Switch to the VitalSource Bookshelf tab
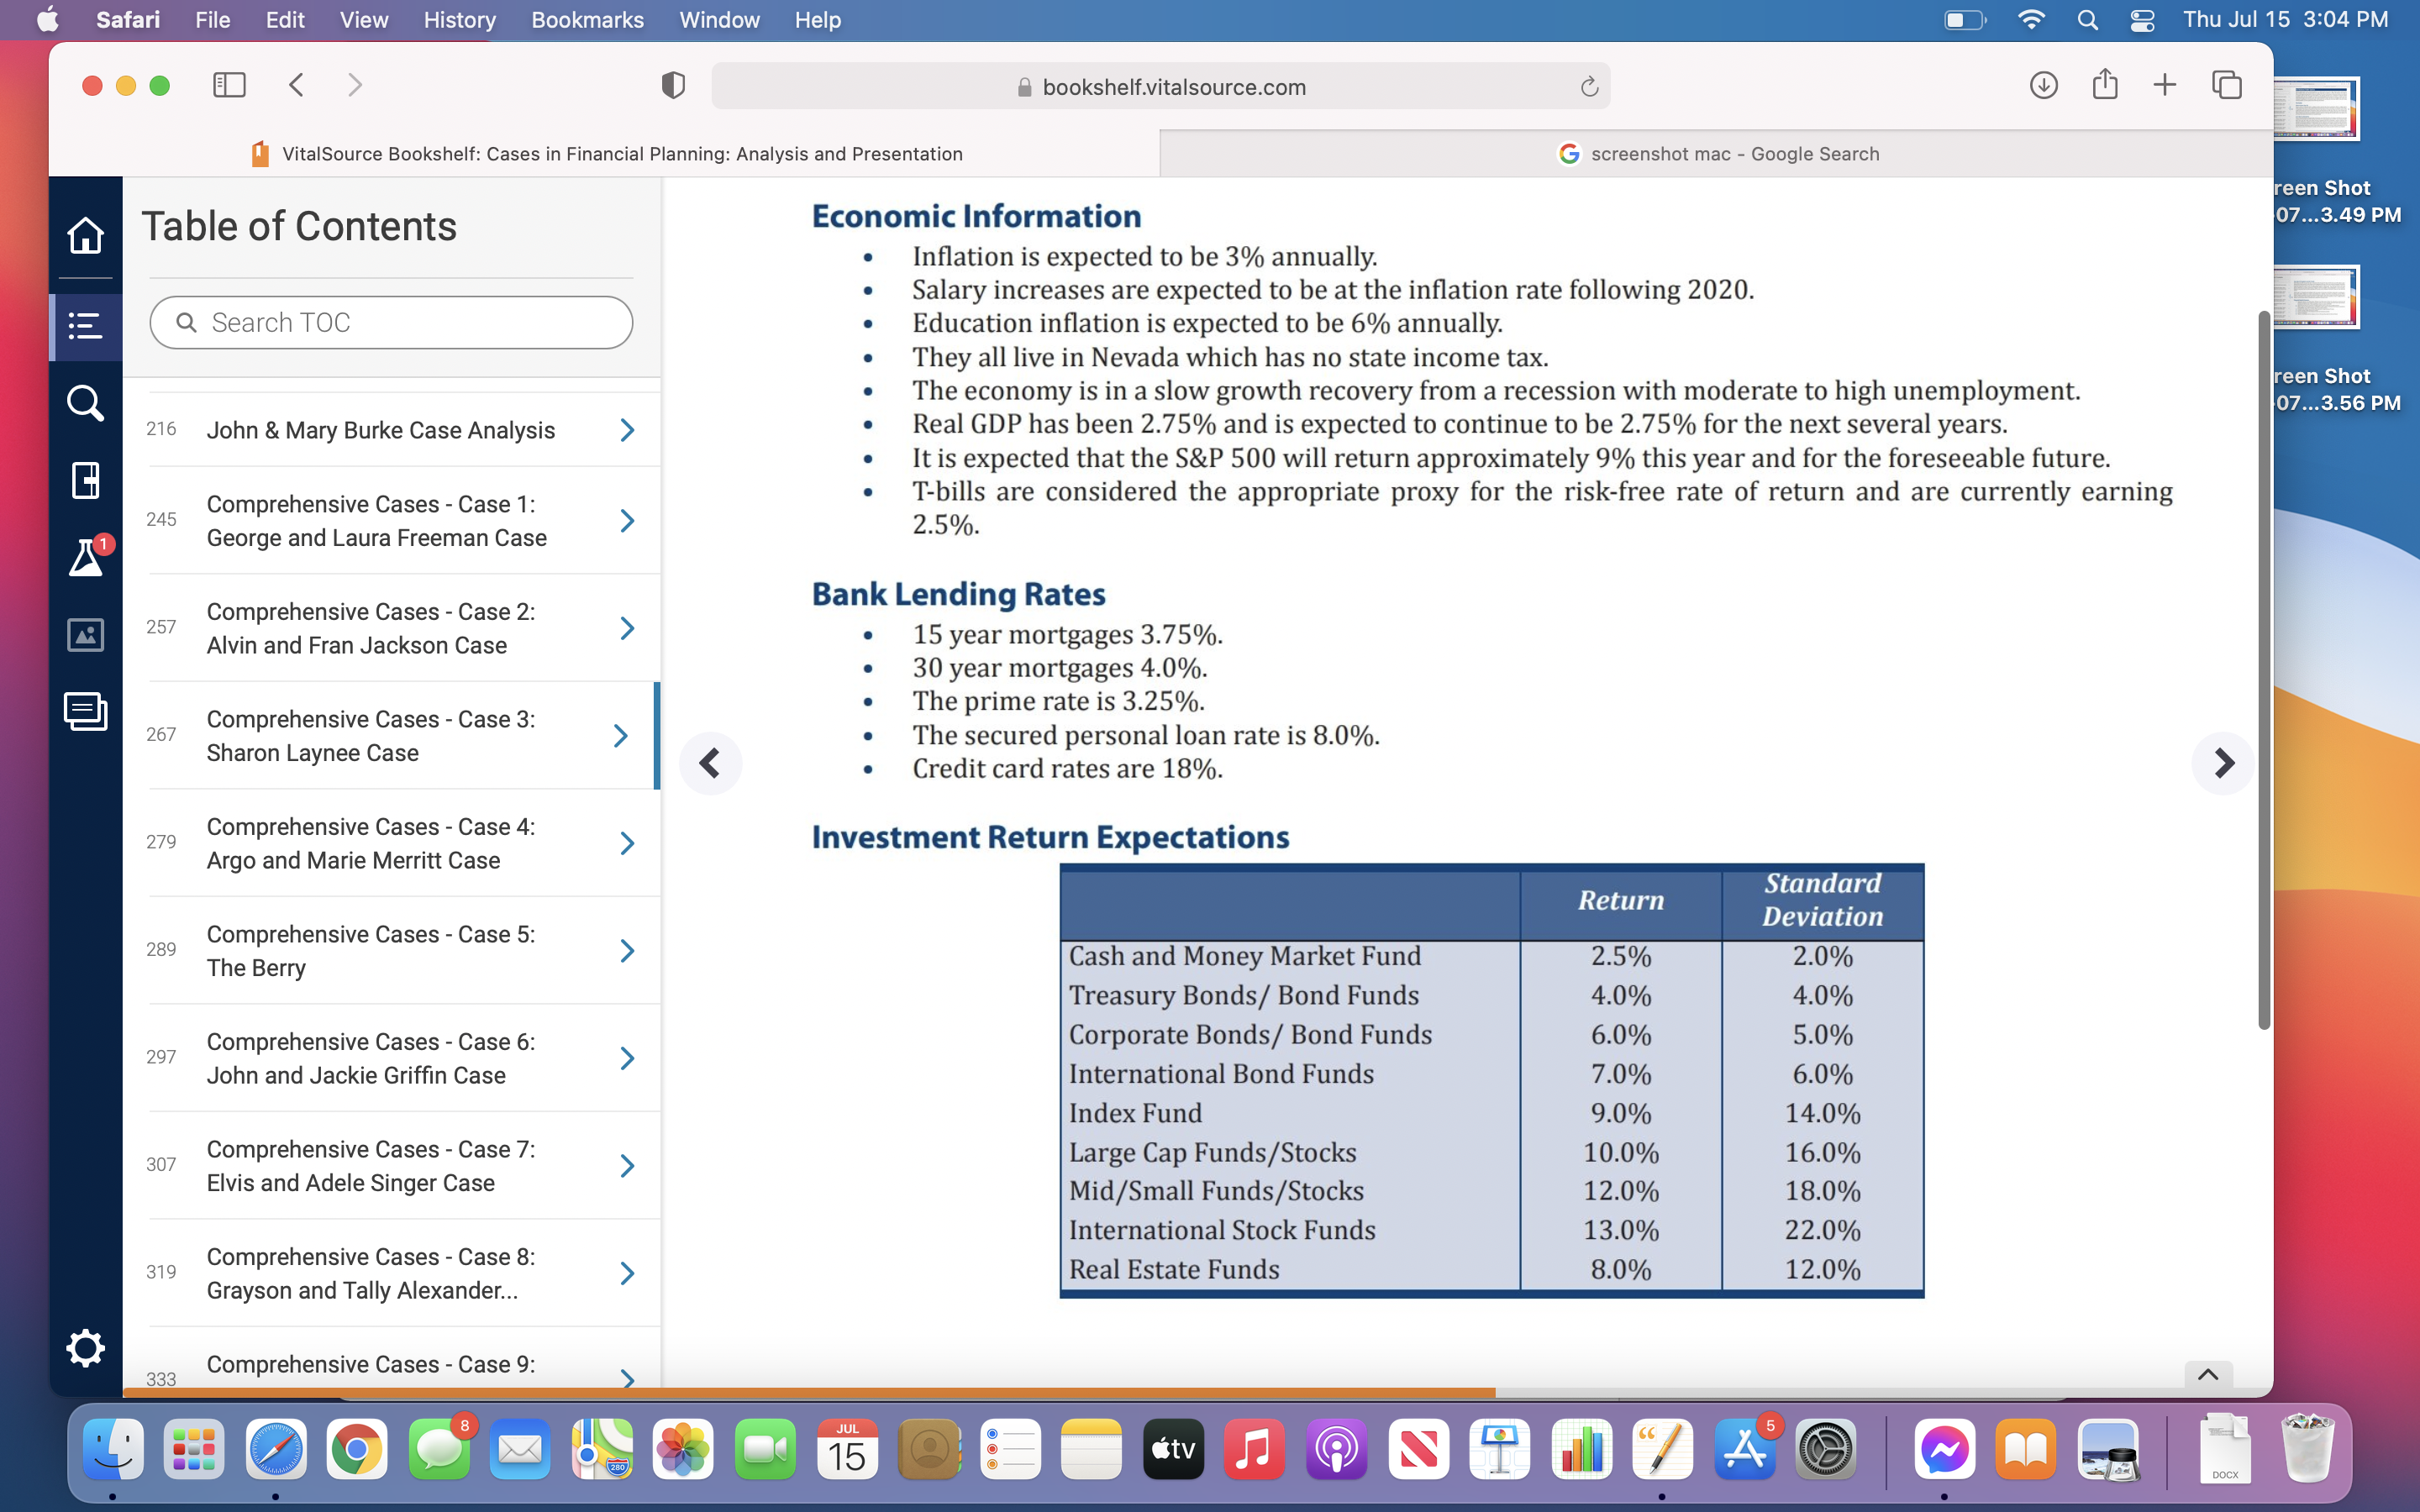 point(605,154)
